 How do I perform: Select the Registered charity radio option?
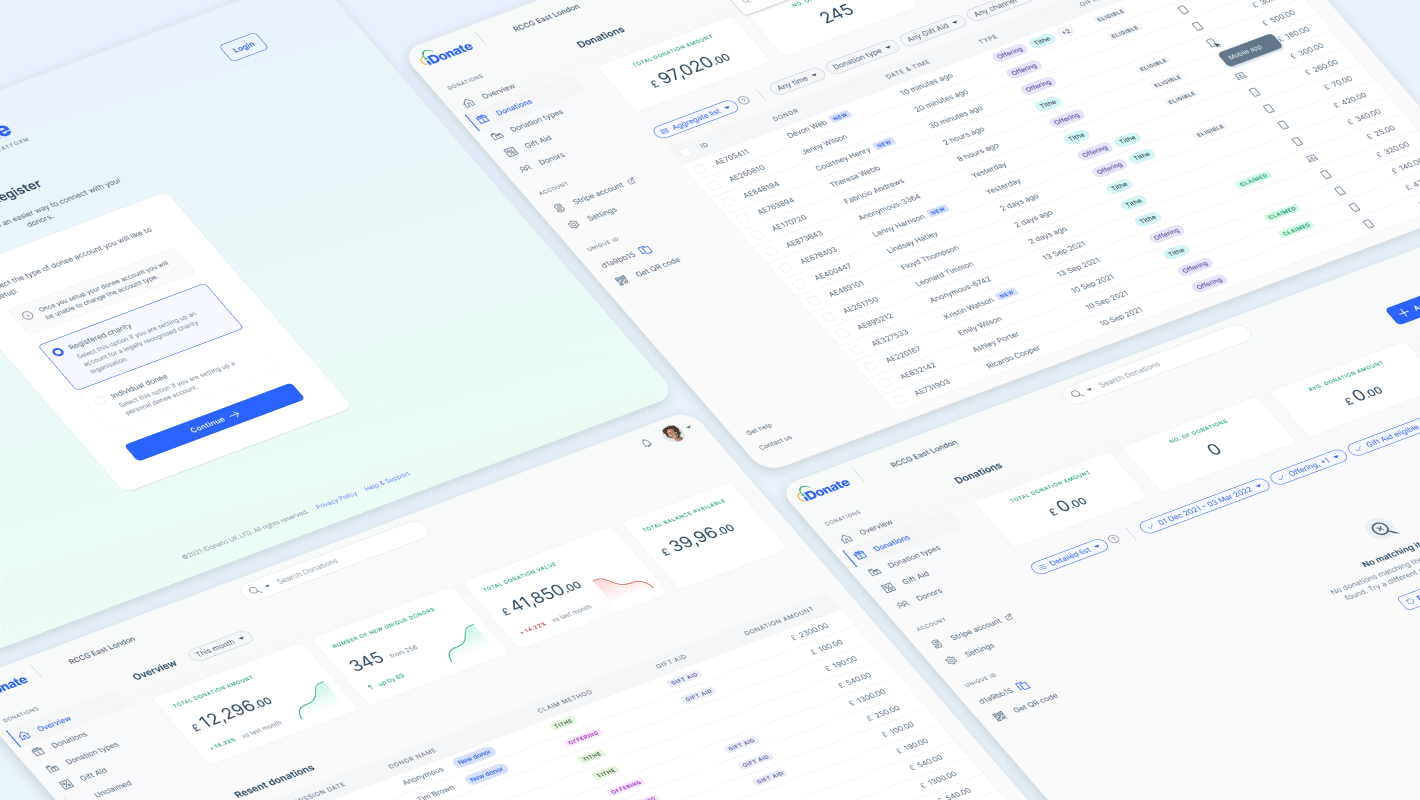58,351
